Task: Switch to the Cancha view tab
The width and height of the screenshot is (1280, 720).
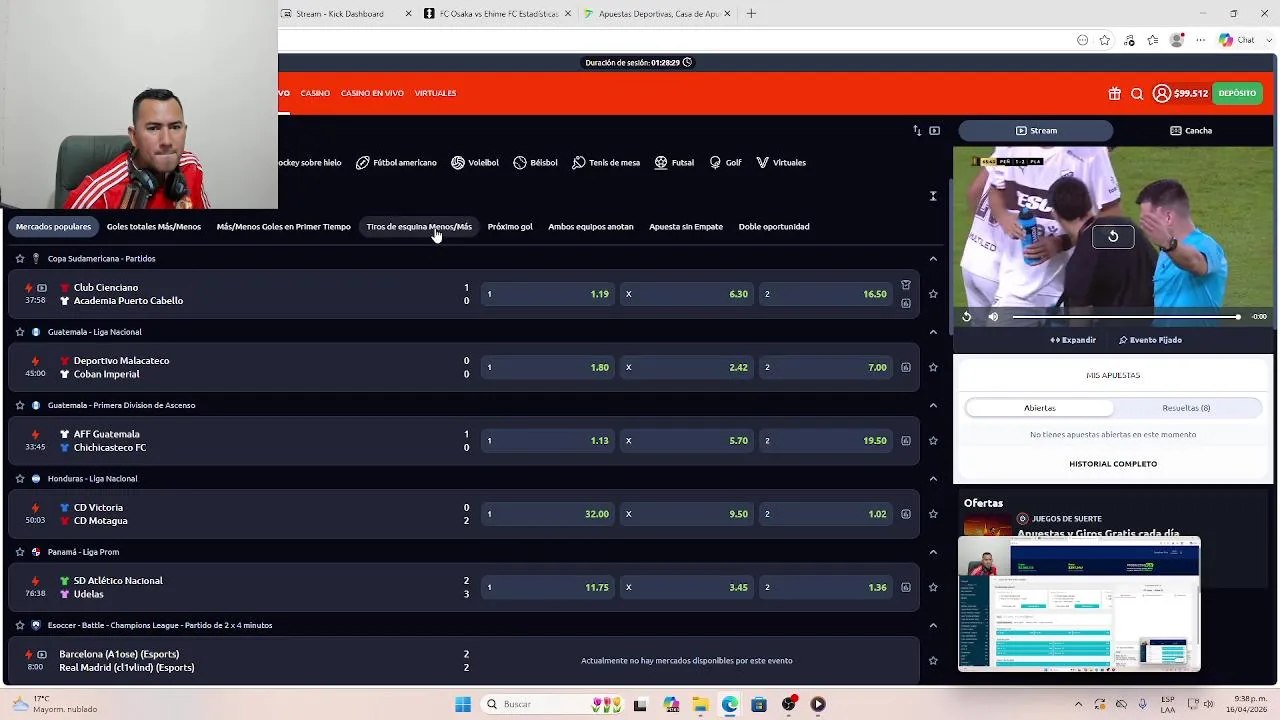Action: [x=1191, y=130]
